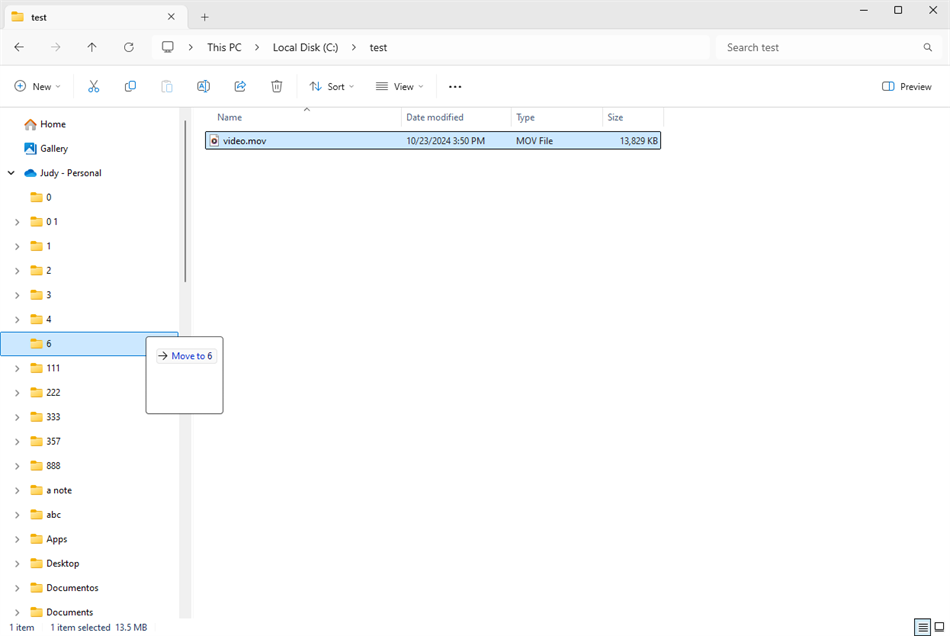Refresh the current folder view
The image size is (950, 636).
tap(129, 47)
